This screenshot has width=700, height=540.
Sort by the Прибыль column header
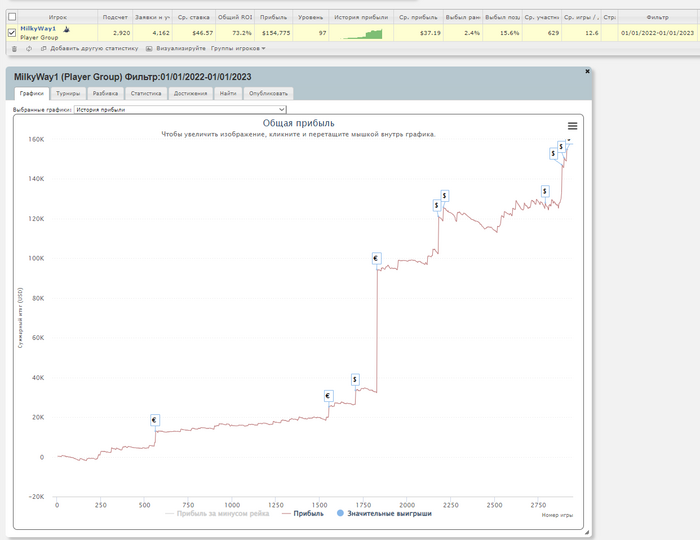click(274, 17)
